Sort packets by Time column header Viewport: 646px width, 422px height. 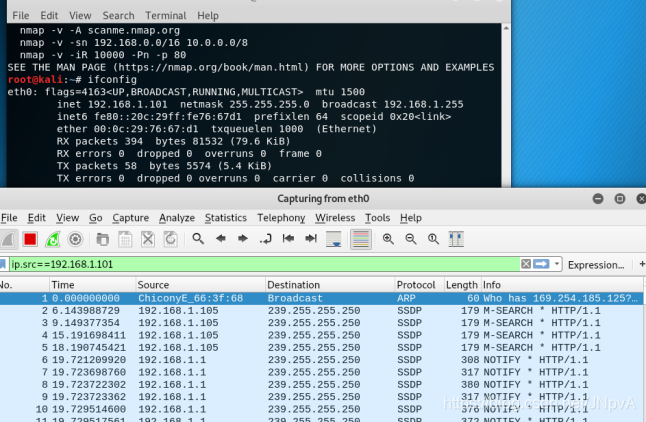point(92,285)
